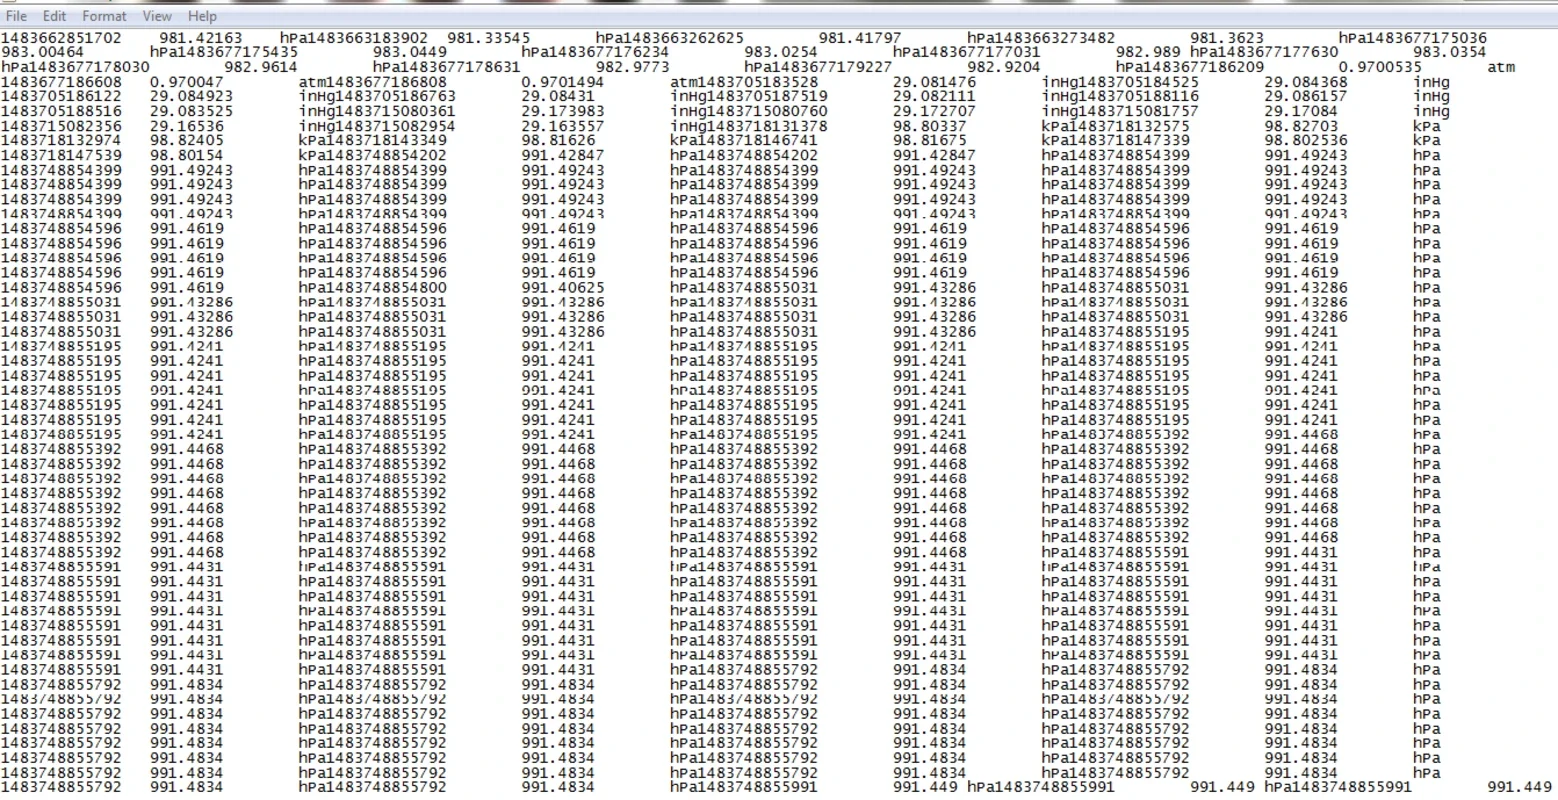Viewport: 1558px width, 800px height.
Task: Click the timestamp 1483677186608
Action: [61, 82]
